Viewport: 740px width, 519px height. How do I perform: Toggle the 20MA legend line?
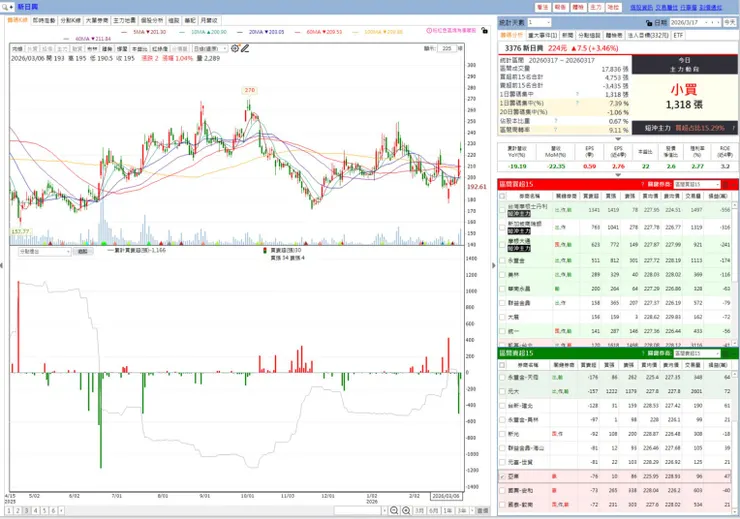(x=261, y=32)
